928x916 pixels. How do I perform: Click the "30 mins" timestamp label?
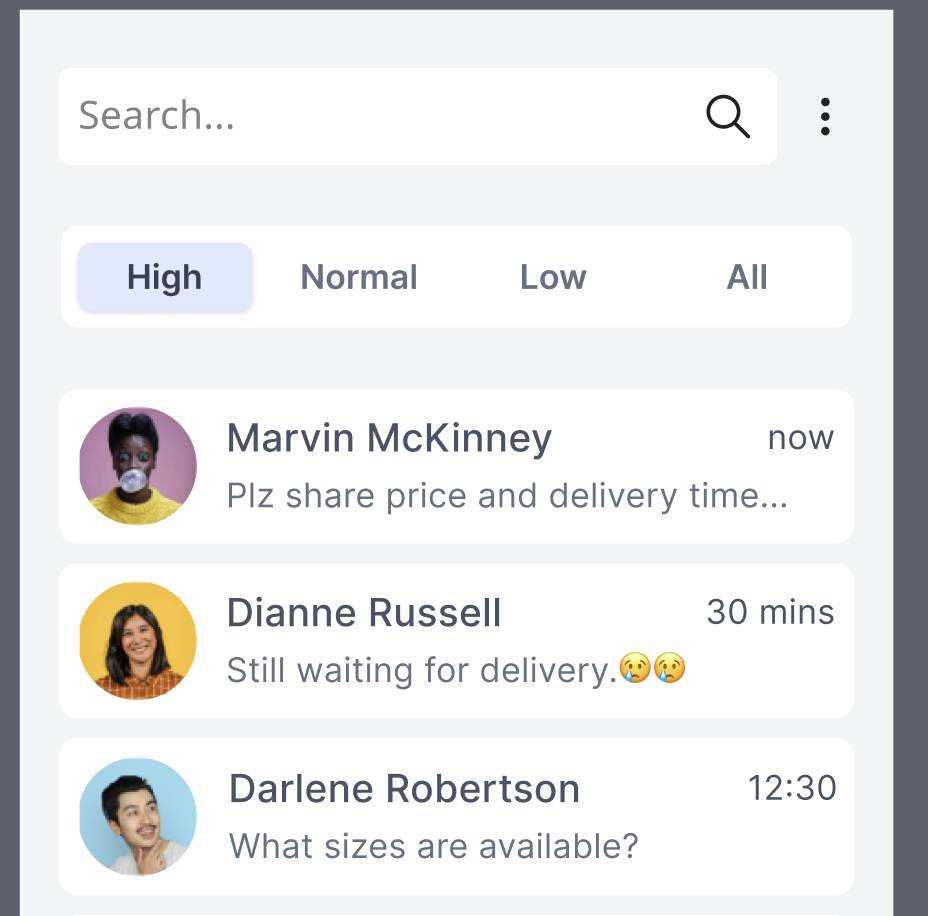tap(770, 612)
